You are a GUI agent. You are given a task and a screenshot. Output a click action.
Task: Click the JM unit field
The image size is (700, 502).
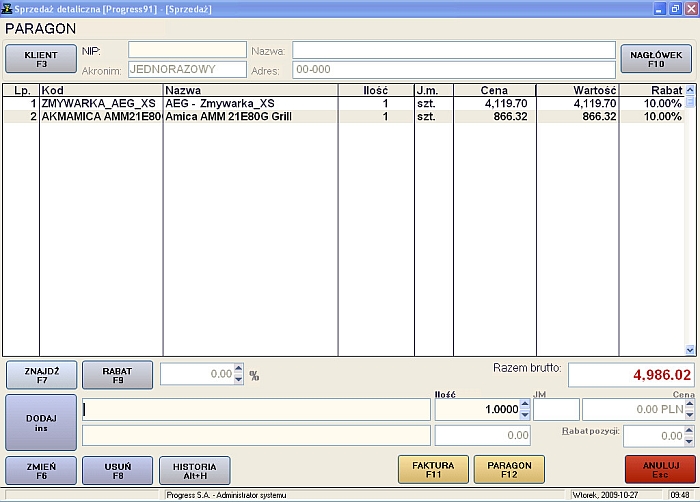[556, 410]
